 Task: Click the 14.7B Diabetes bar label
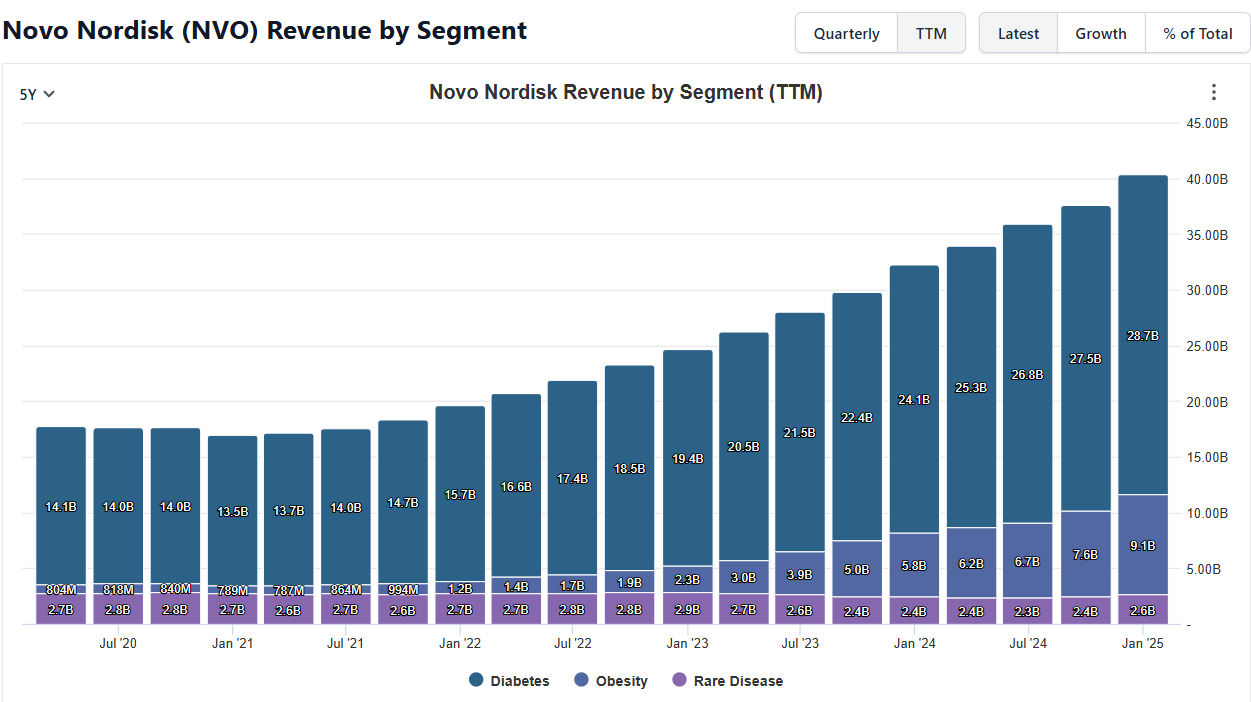(403, 503)
